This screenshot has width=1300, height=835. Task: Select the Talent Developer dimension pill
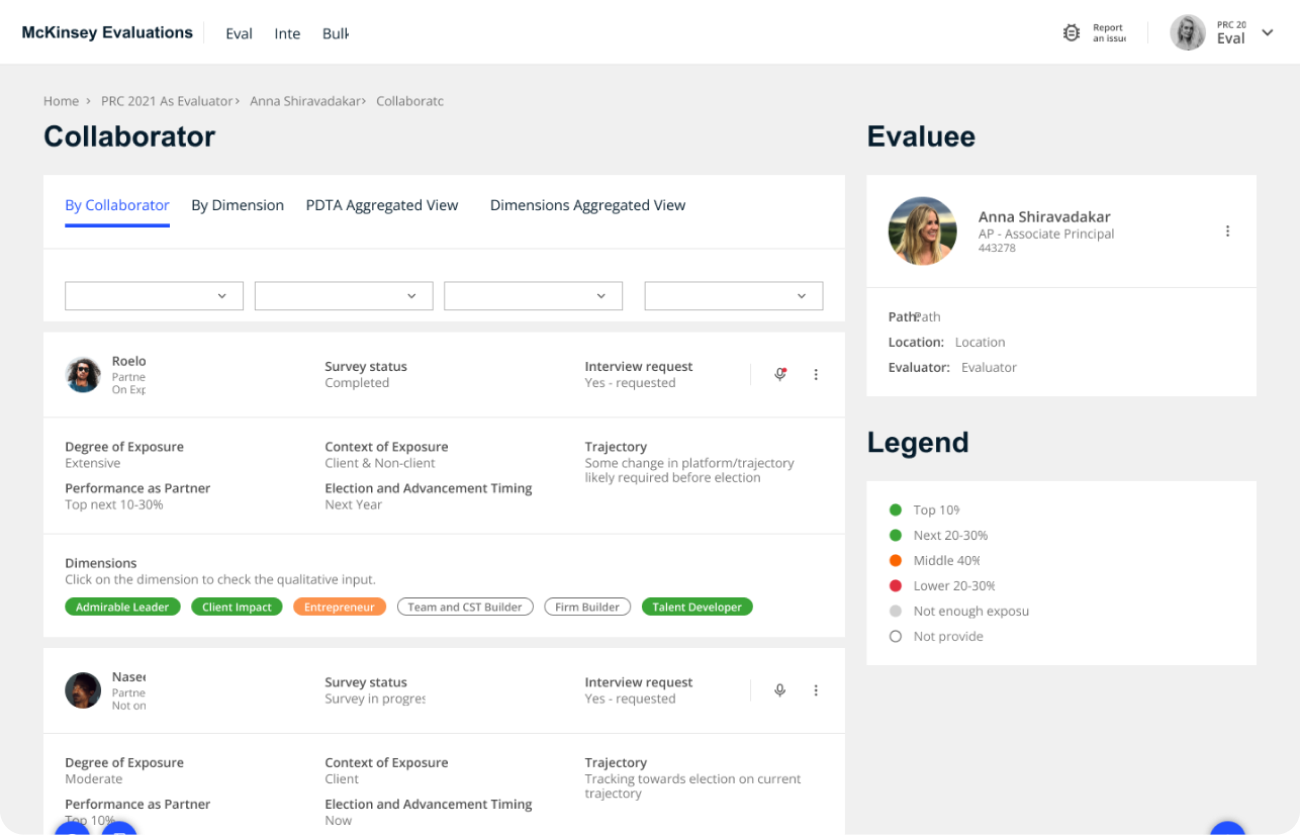[x=697, y=607]
